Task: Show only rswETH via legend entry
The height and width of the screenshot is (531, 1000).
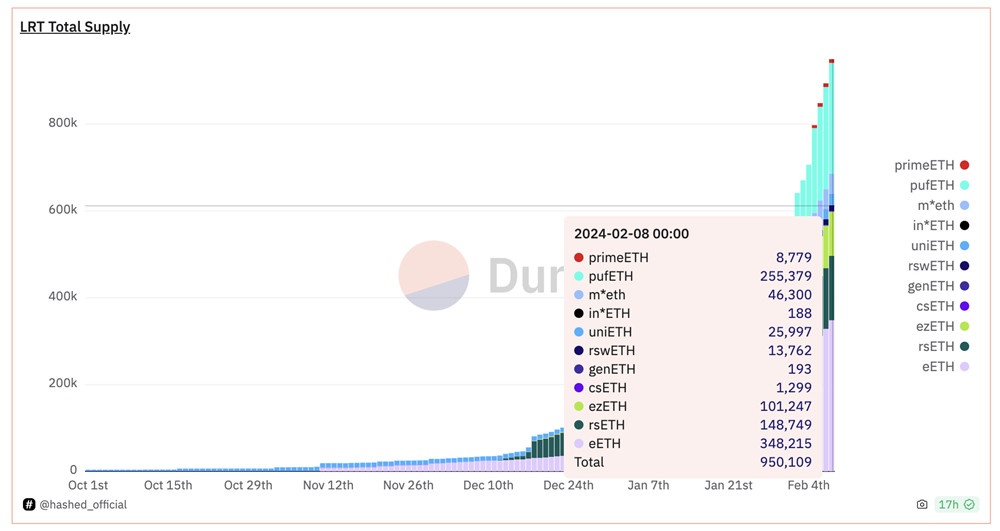Action: 929,266
